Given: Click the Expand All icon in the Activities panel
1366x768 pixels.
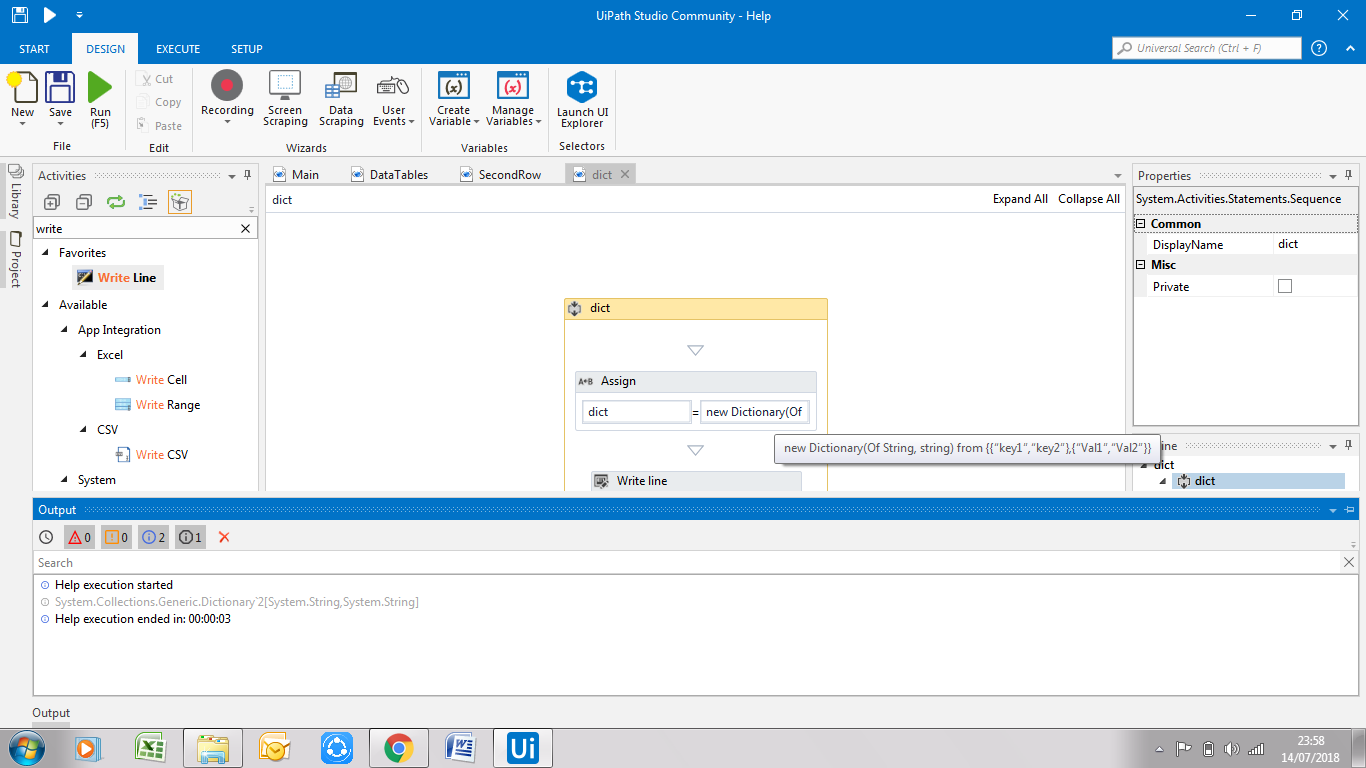Looking at the screenshot, I should 52,202.
